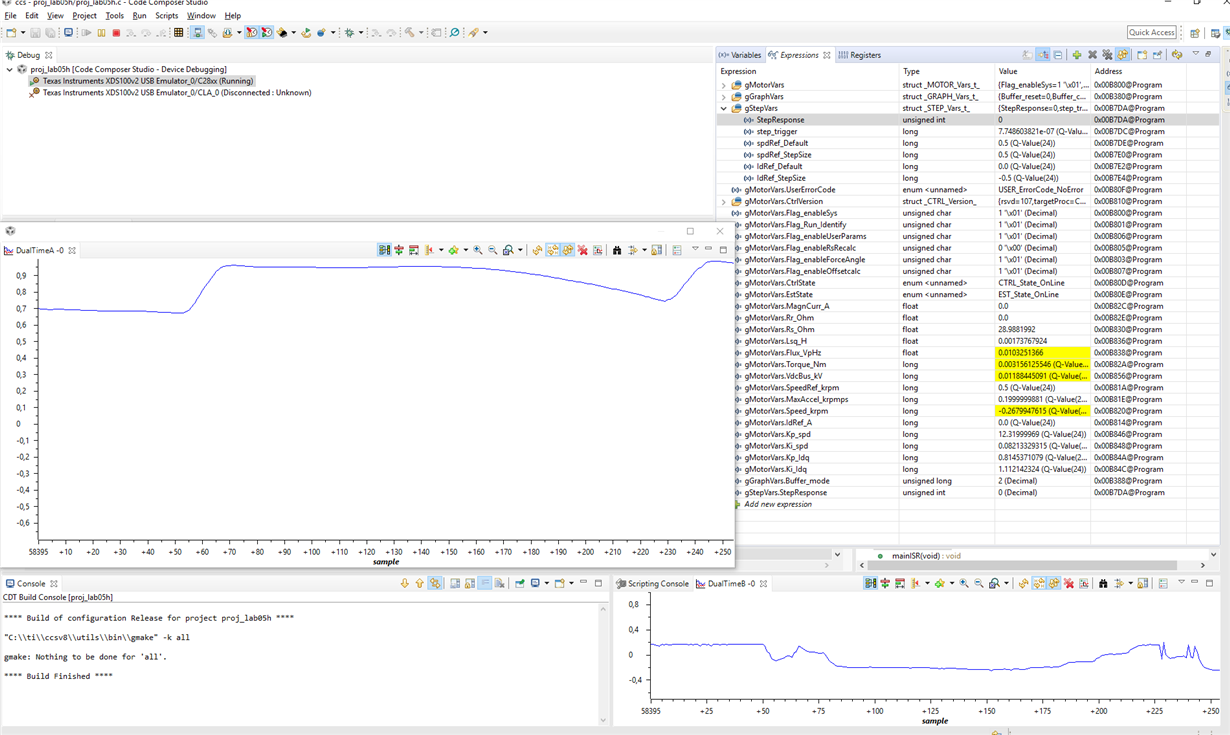Toggle silicon real-time mode icon in main toolbar
Viewport: 1230px width, 735px height.
point(252,33)
